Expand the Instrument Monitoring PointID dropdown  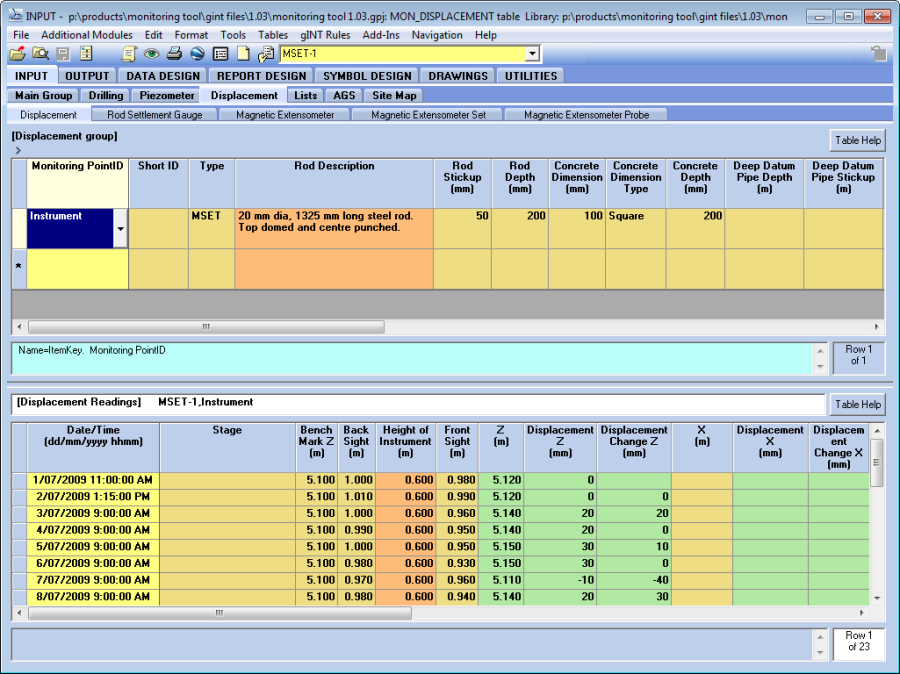pyautogui.click(x=121, y=229)
